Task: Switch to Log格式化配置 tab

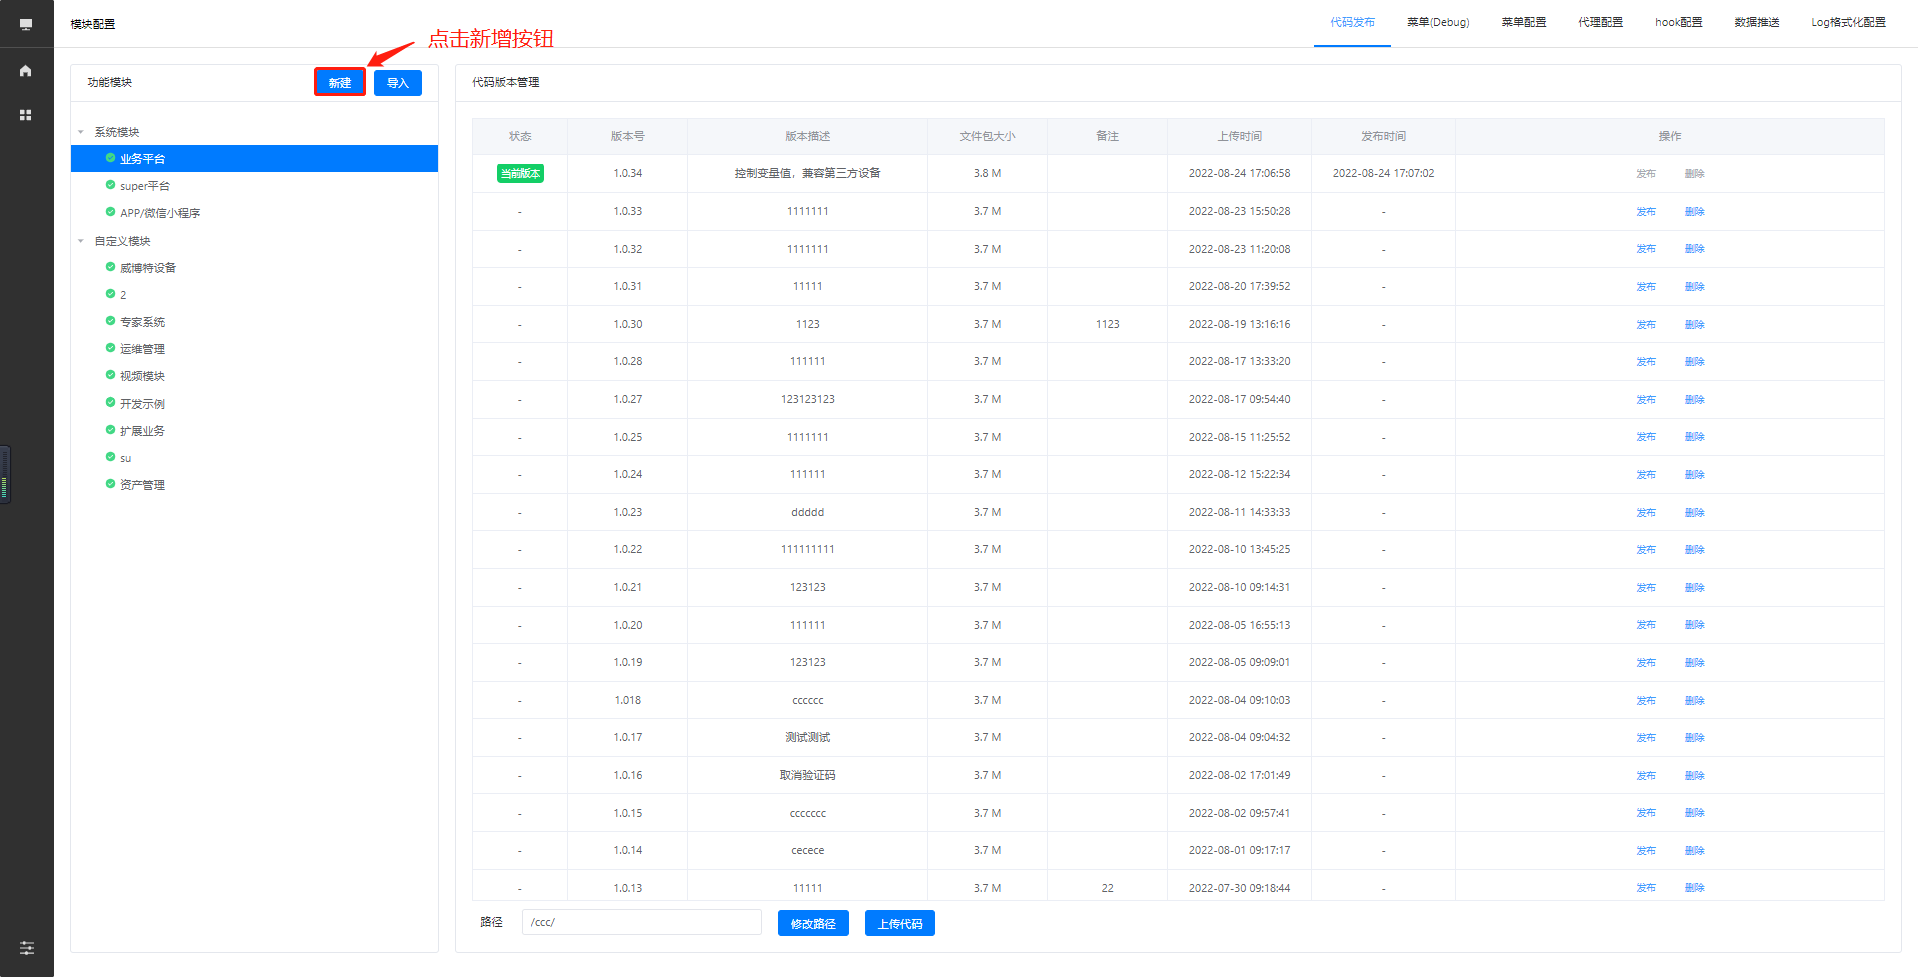Action: pyautogui.click(x=1848, y=22)
